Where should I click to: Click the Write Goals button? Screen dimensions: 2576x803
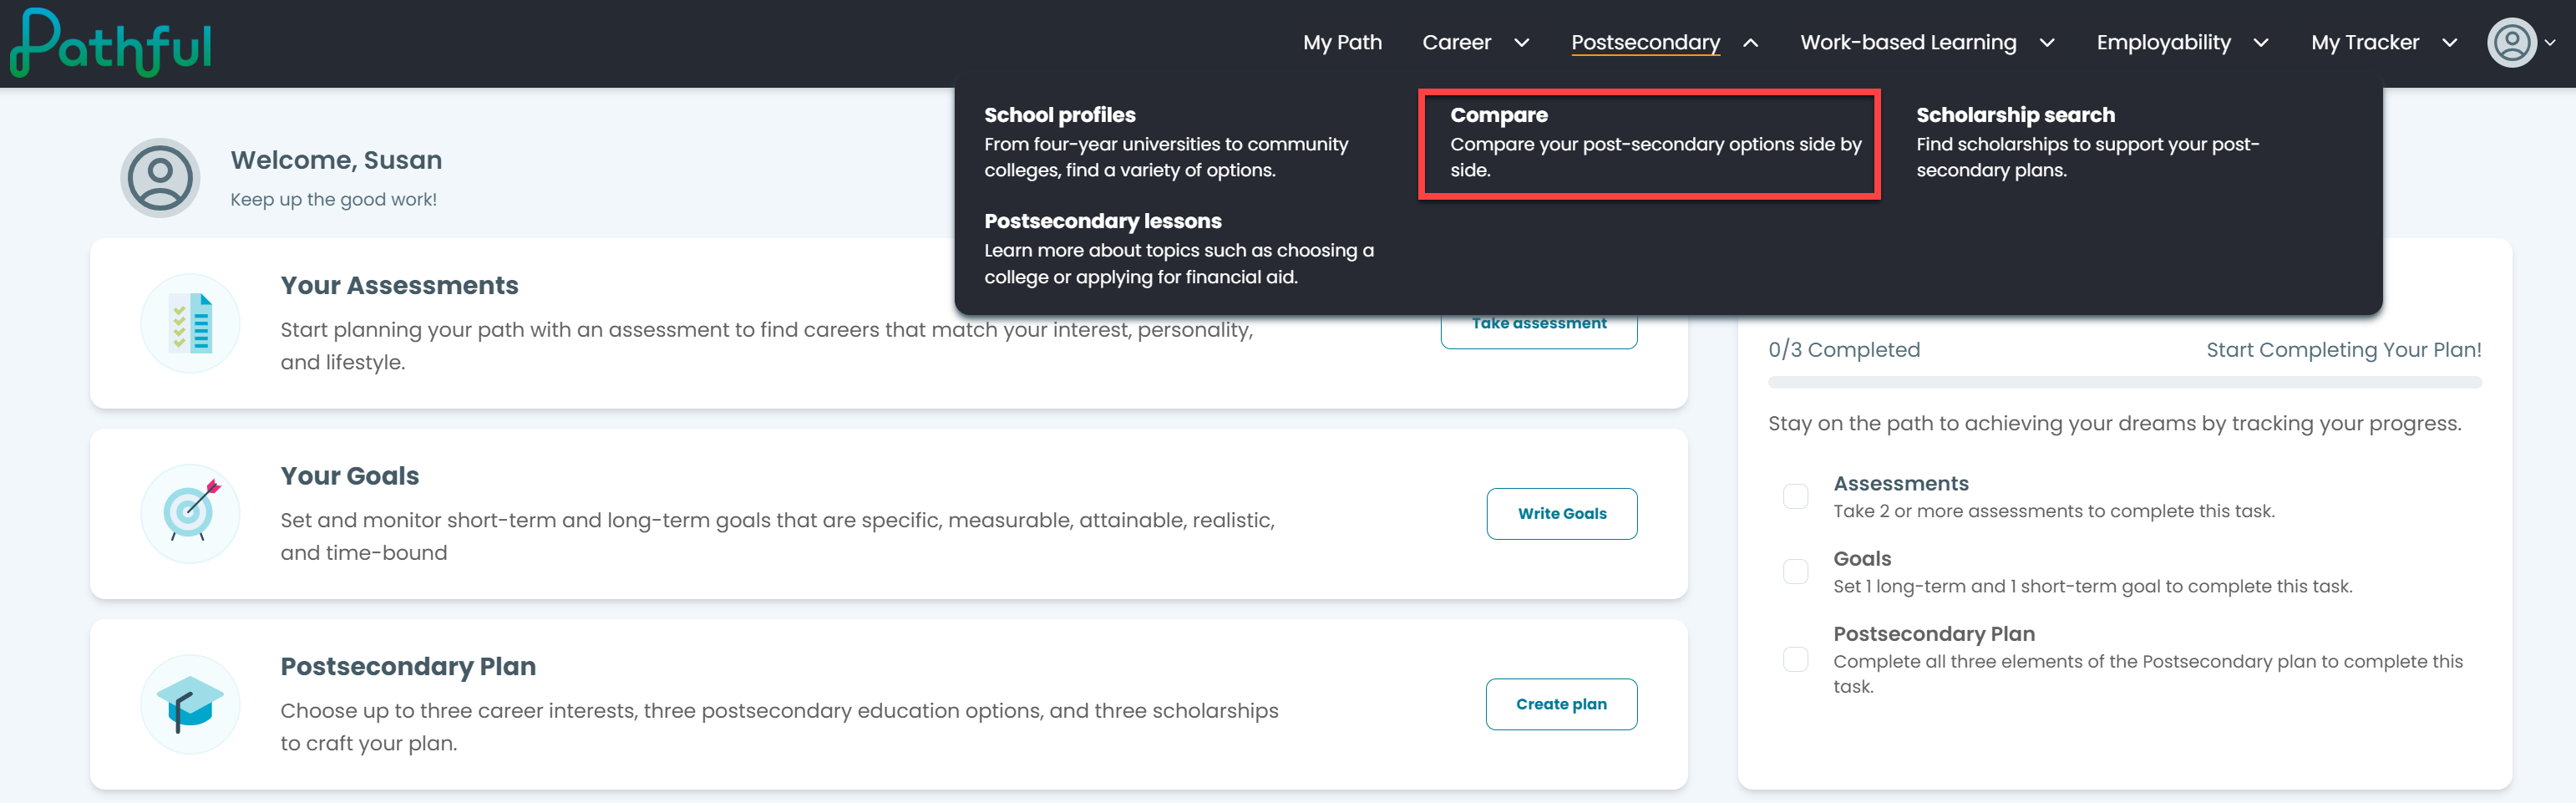point(1561,514)
